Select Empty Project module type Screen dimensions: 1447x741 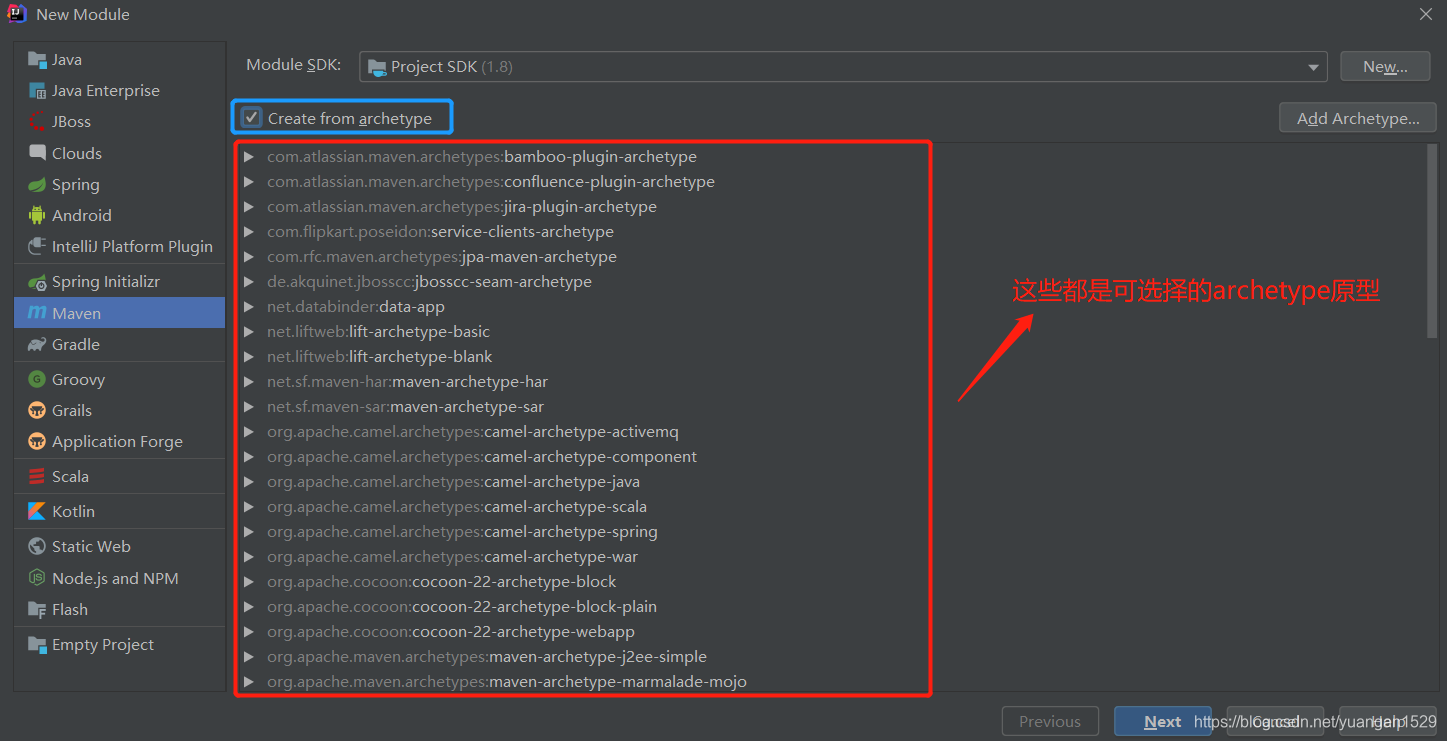tap(120, 644)
